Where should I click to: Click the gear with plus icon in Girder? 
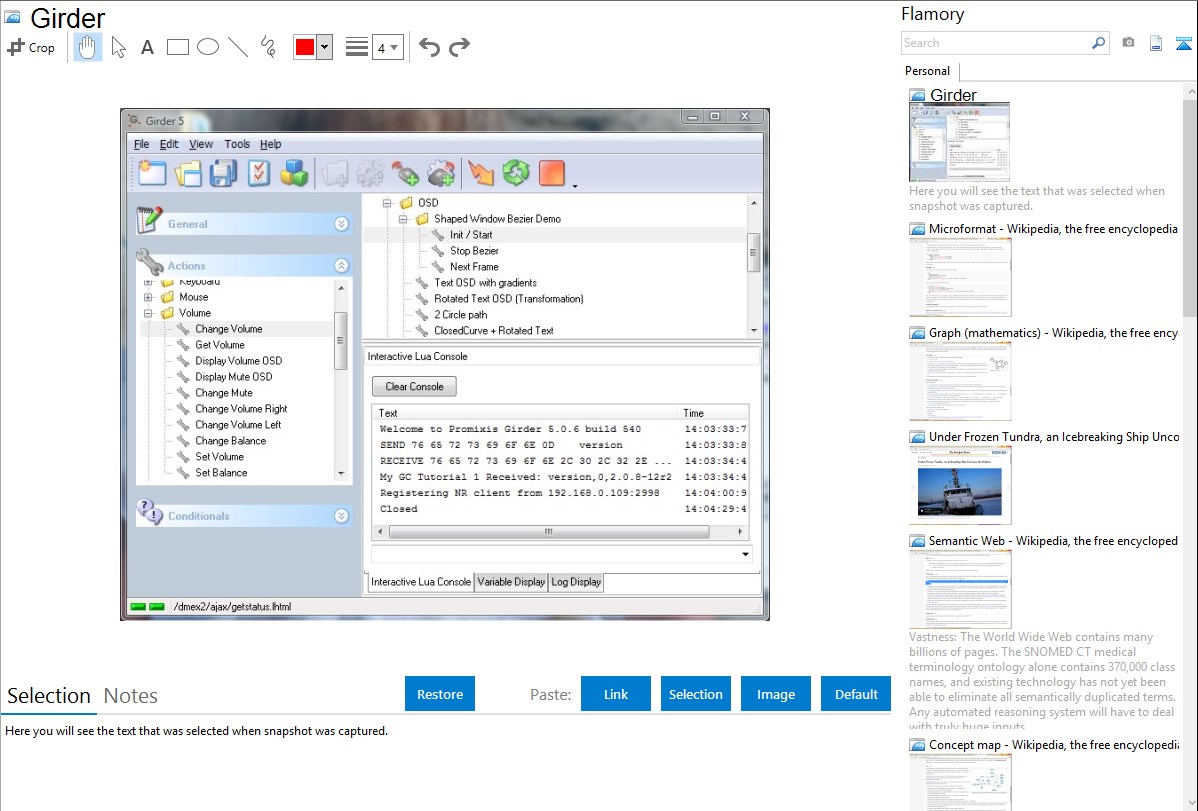(x=441, y=174)
